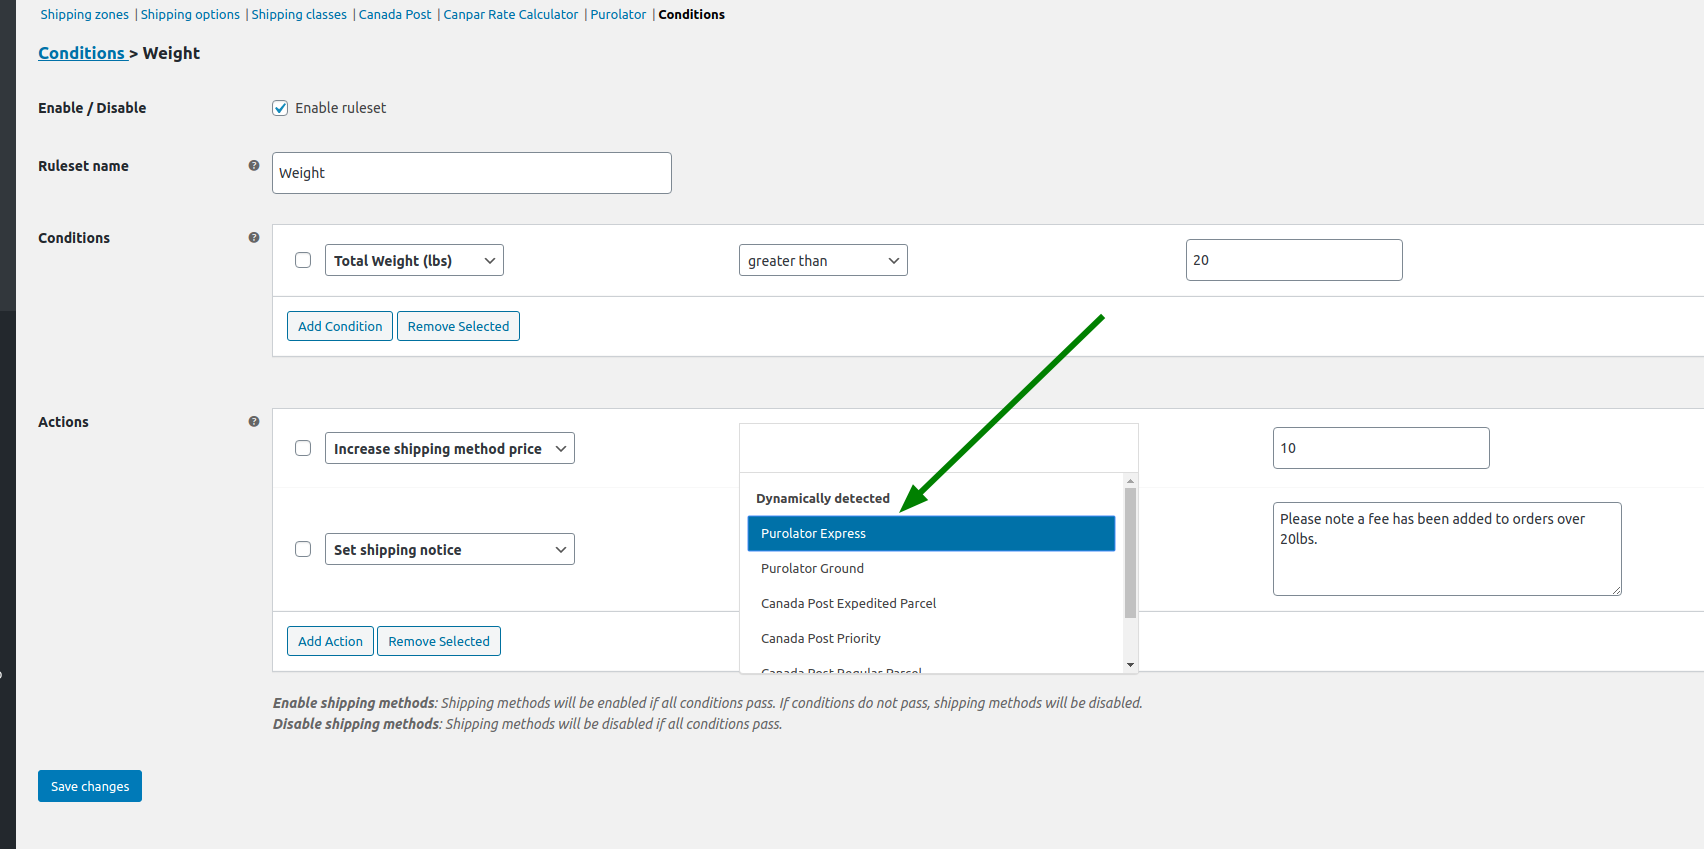Viewport: 1704px width, 849px height.
Task: Click the condition value field containing 20
Action: pyautogui.click(x=1294, y=260)
